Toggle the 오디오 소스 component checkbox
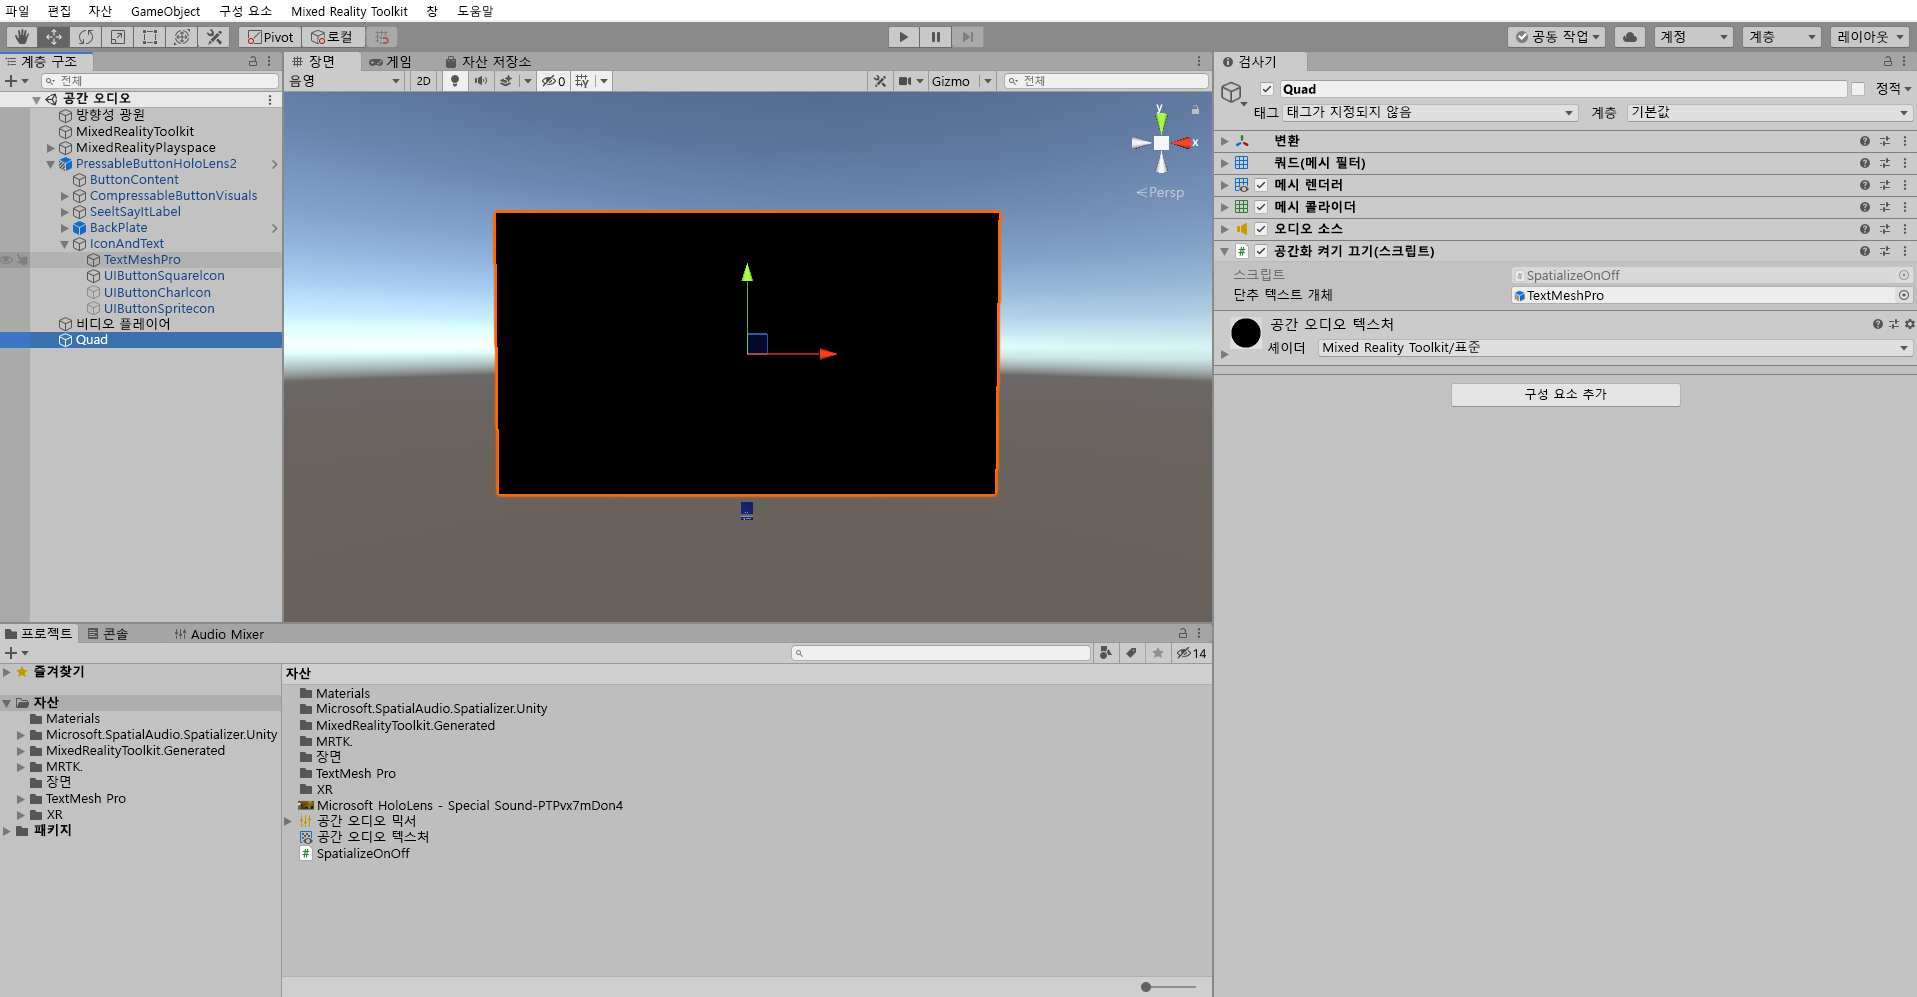Viewport: 1917px width, 997px height. 1261,229
